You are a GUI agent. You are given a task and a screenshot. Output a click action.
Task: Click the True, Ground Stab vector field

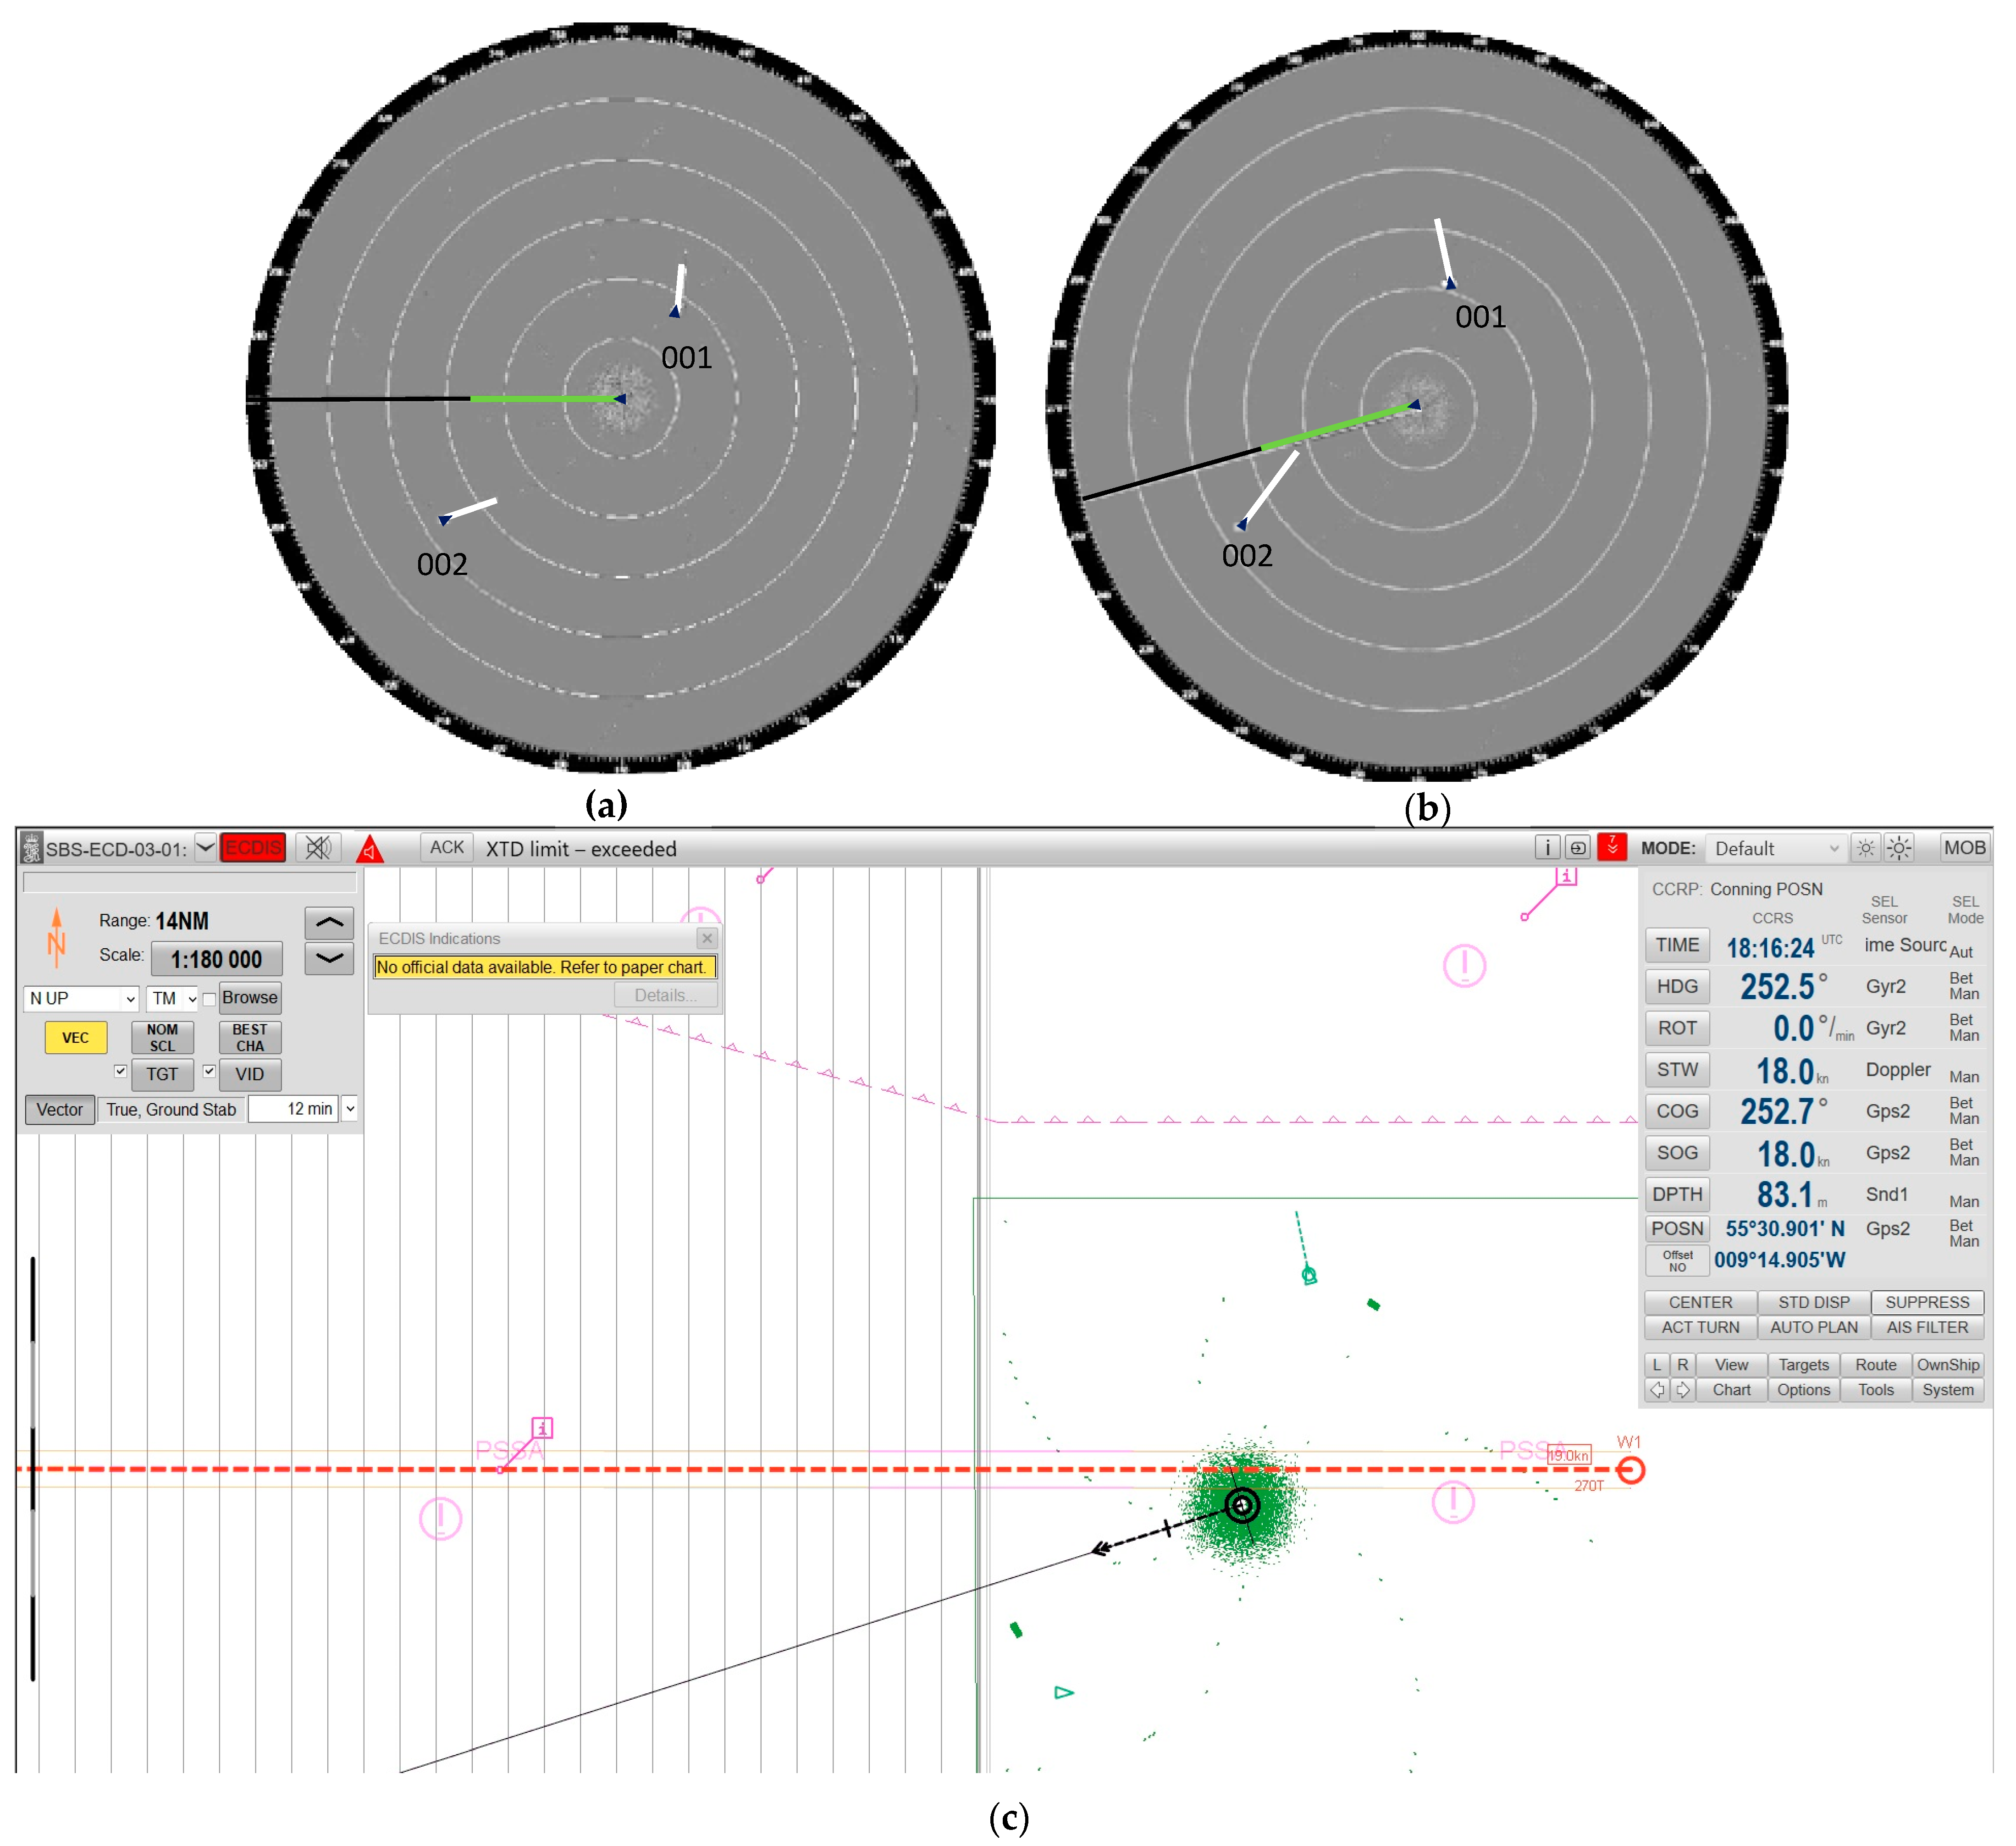click(x=171, y=1109)
